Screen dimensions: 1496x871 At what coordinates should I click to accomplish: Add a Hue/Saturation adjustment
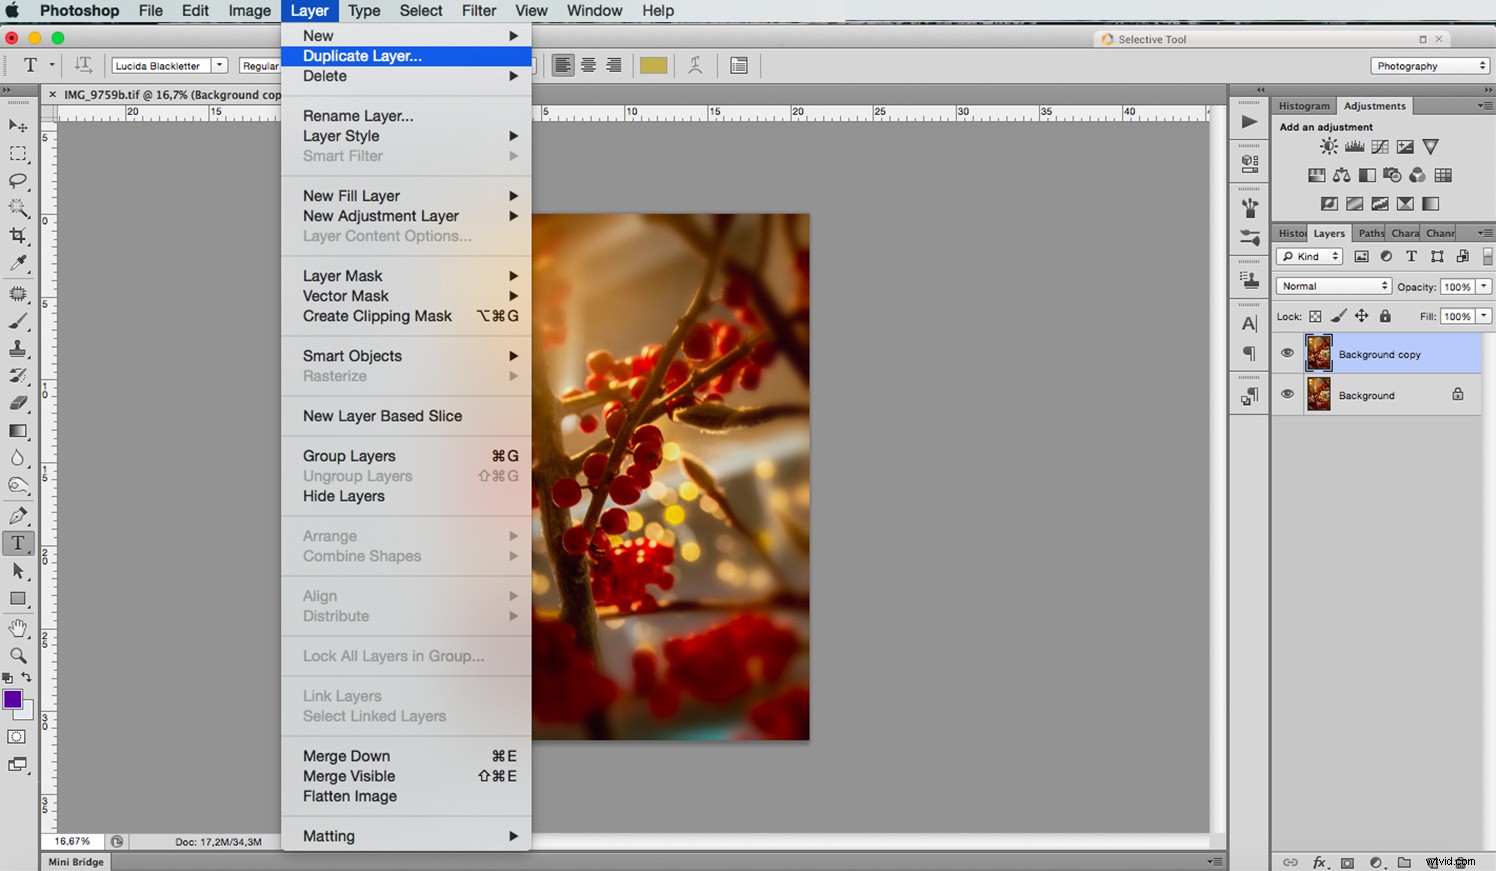(x=1316, y=174)
